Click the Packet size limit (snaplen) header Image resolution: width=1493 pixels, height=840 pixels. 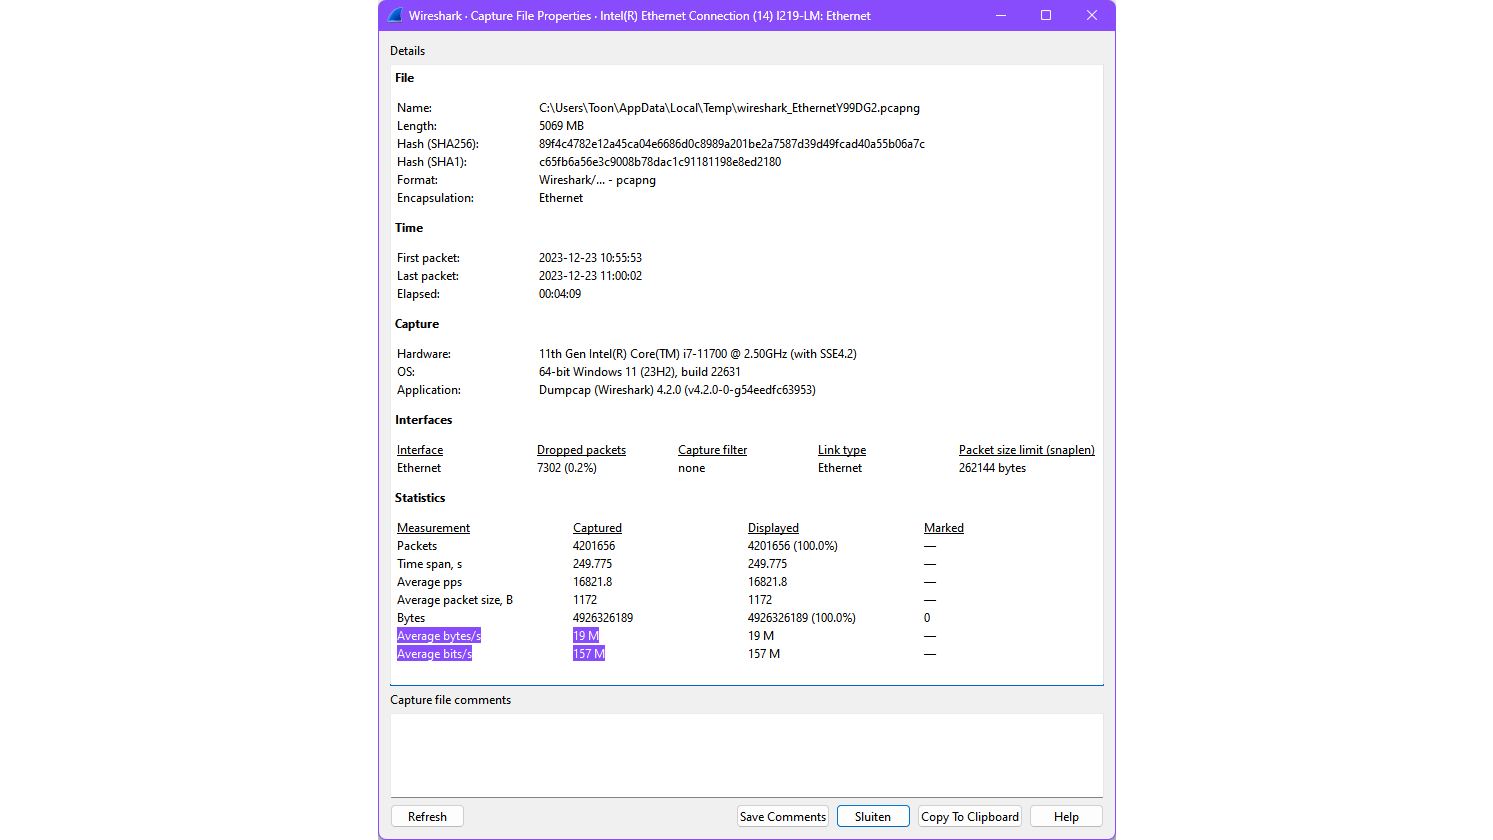(x=1027, y=450)
